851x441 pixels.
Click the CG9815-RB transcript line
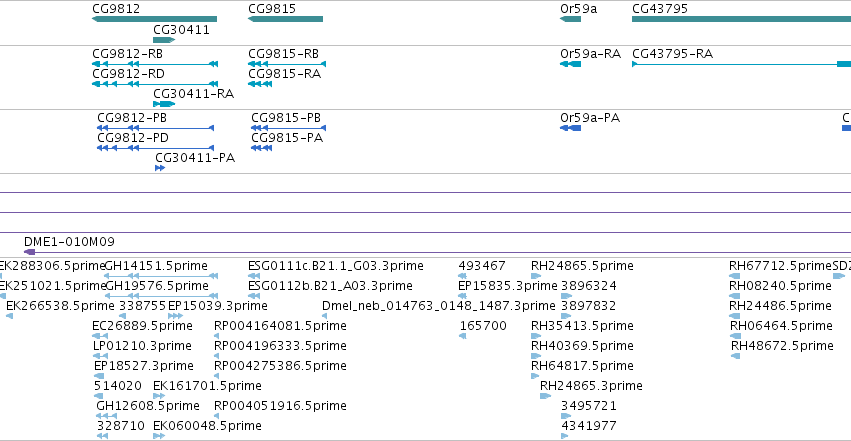tap(287, 64)
